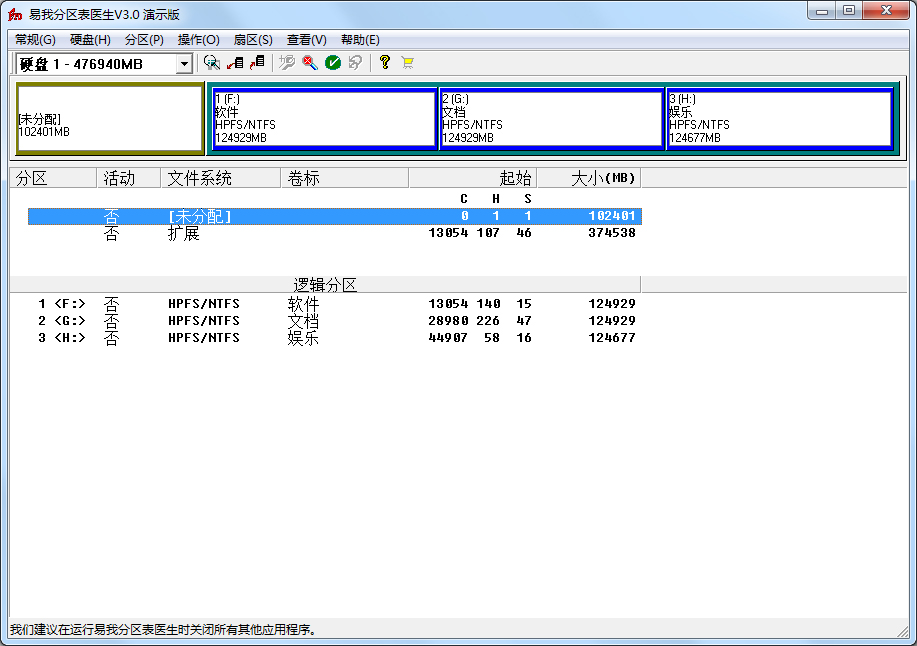Click the app logo icon in title bar

click(15, 14)
